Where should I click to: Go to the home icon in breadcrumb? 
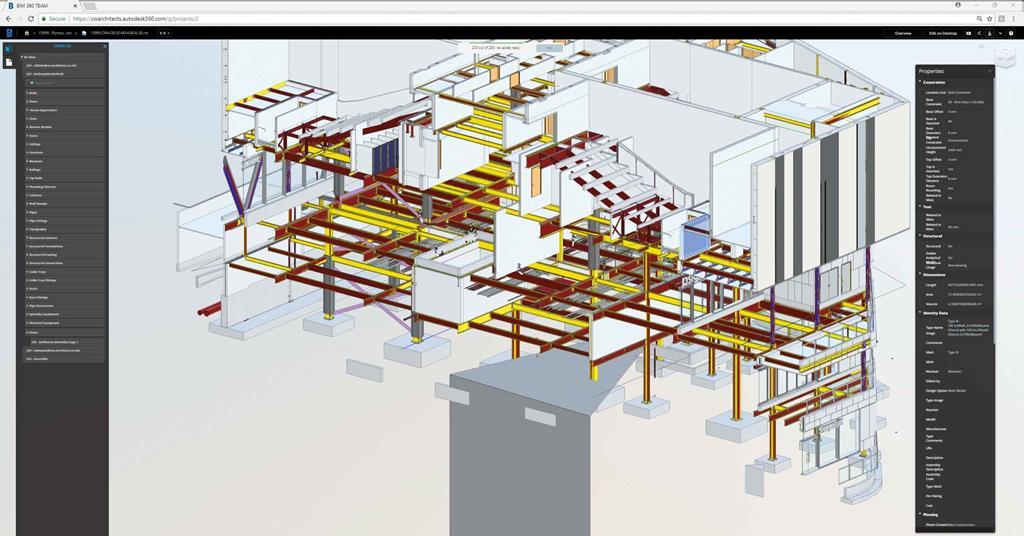[x=27, y=33]
